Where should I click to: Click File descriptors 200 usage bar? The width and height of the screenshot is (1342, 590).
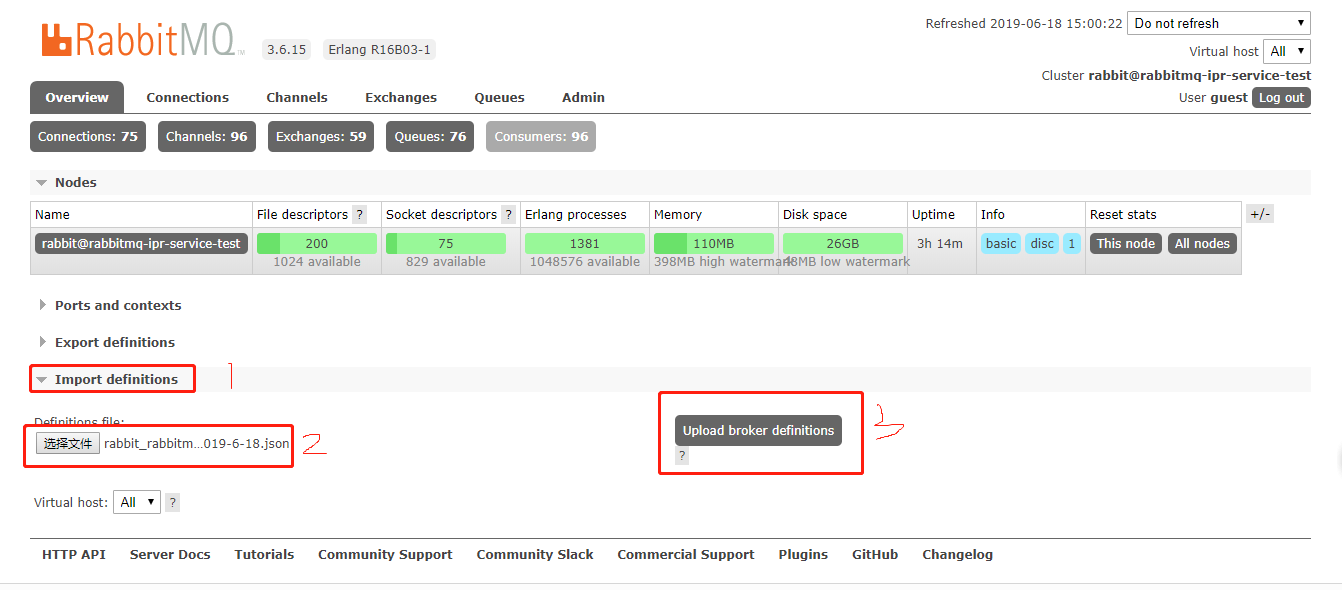point(317,243)
